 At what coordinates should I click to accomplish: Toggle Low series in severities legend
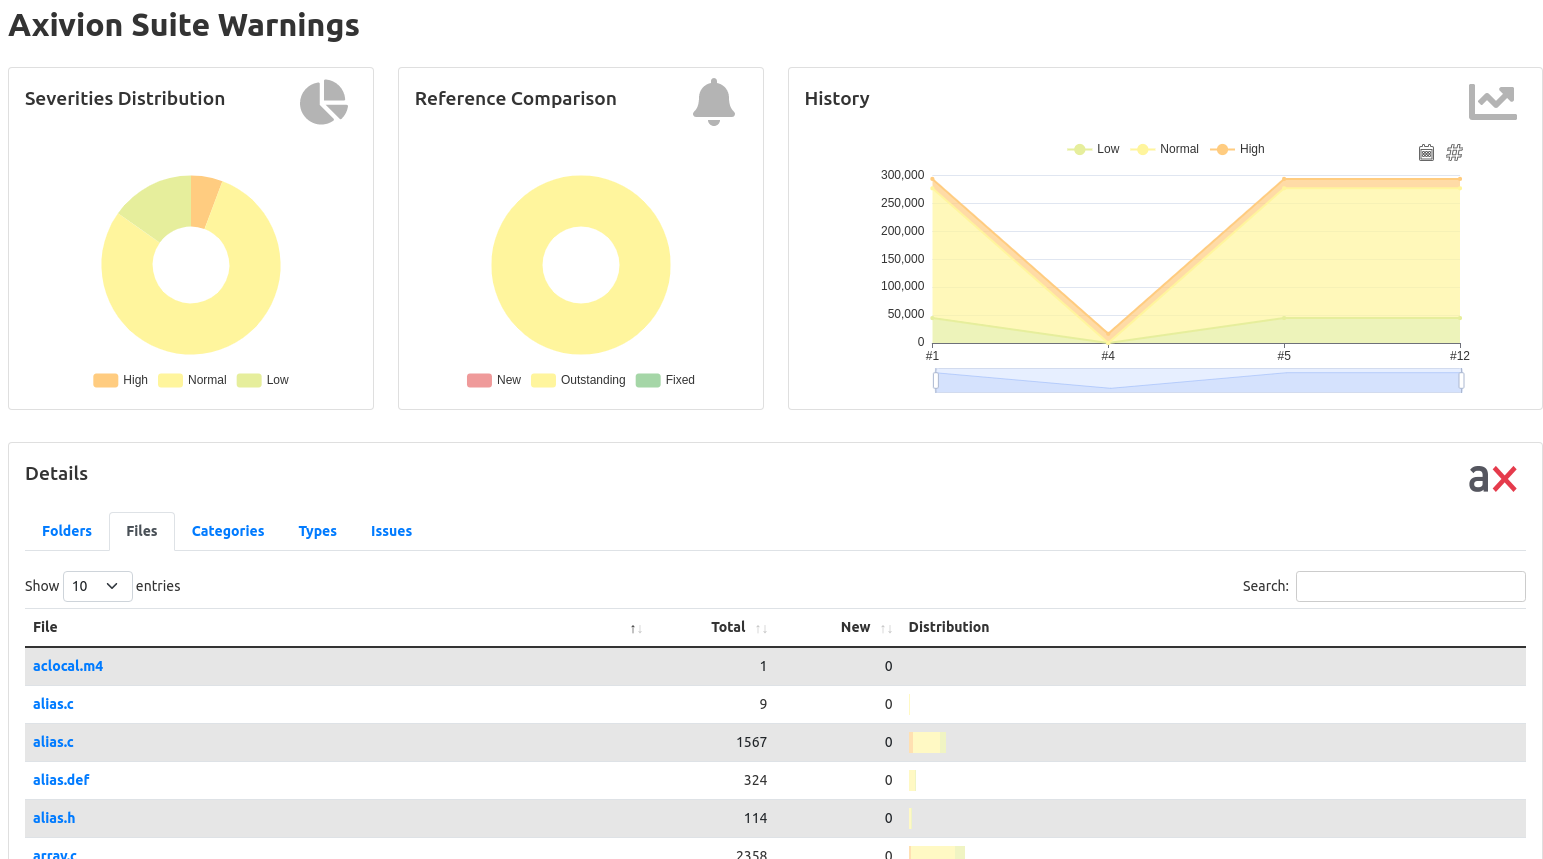pyautogui.click(x=263, y=380)
